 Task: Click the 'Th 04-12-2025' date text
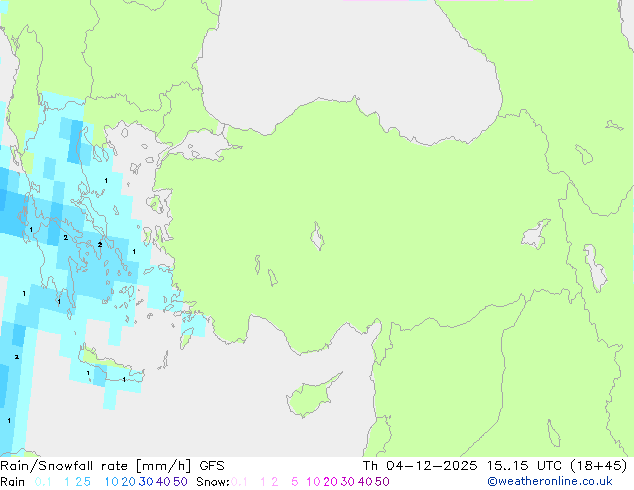tap(420, 466)
